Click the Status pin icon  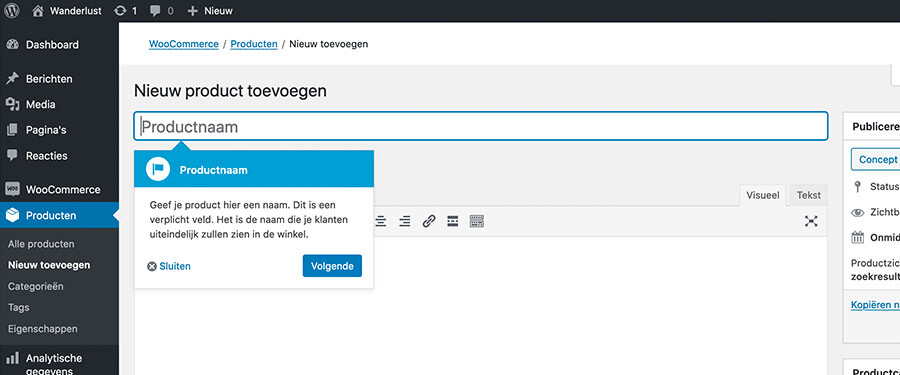pyautogui.click(x=858, y=187)
